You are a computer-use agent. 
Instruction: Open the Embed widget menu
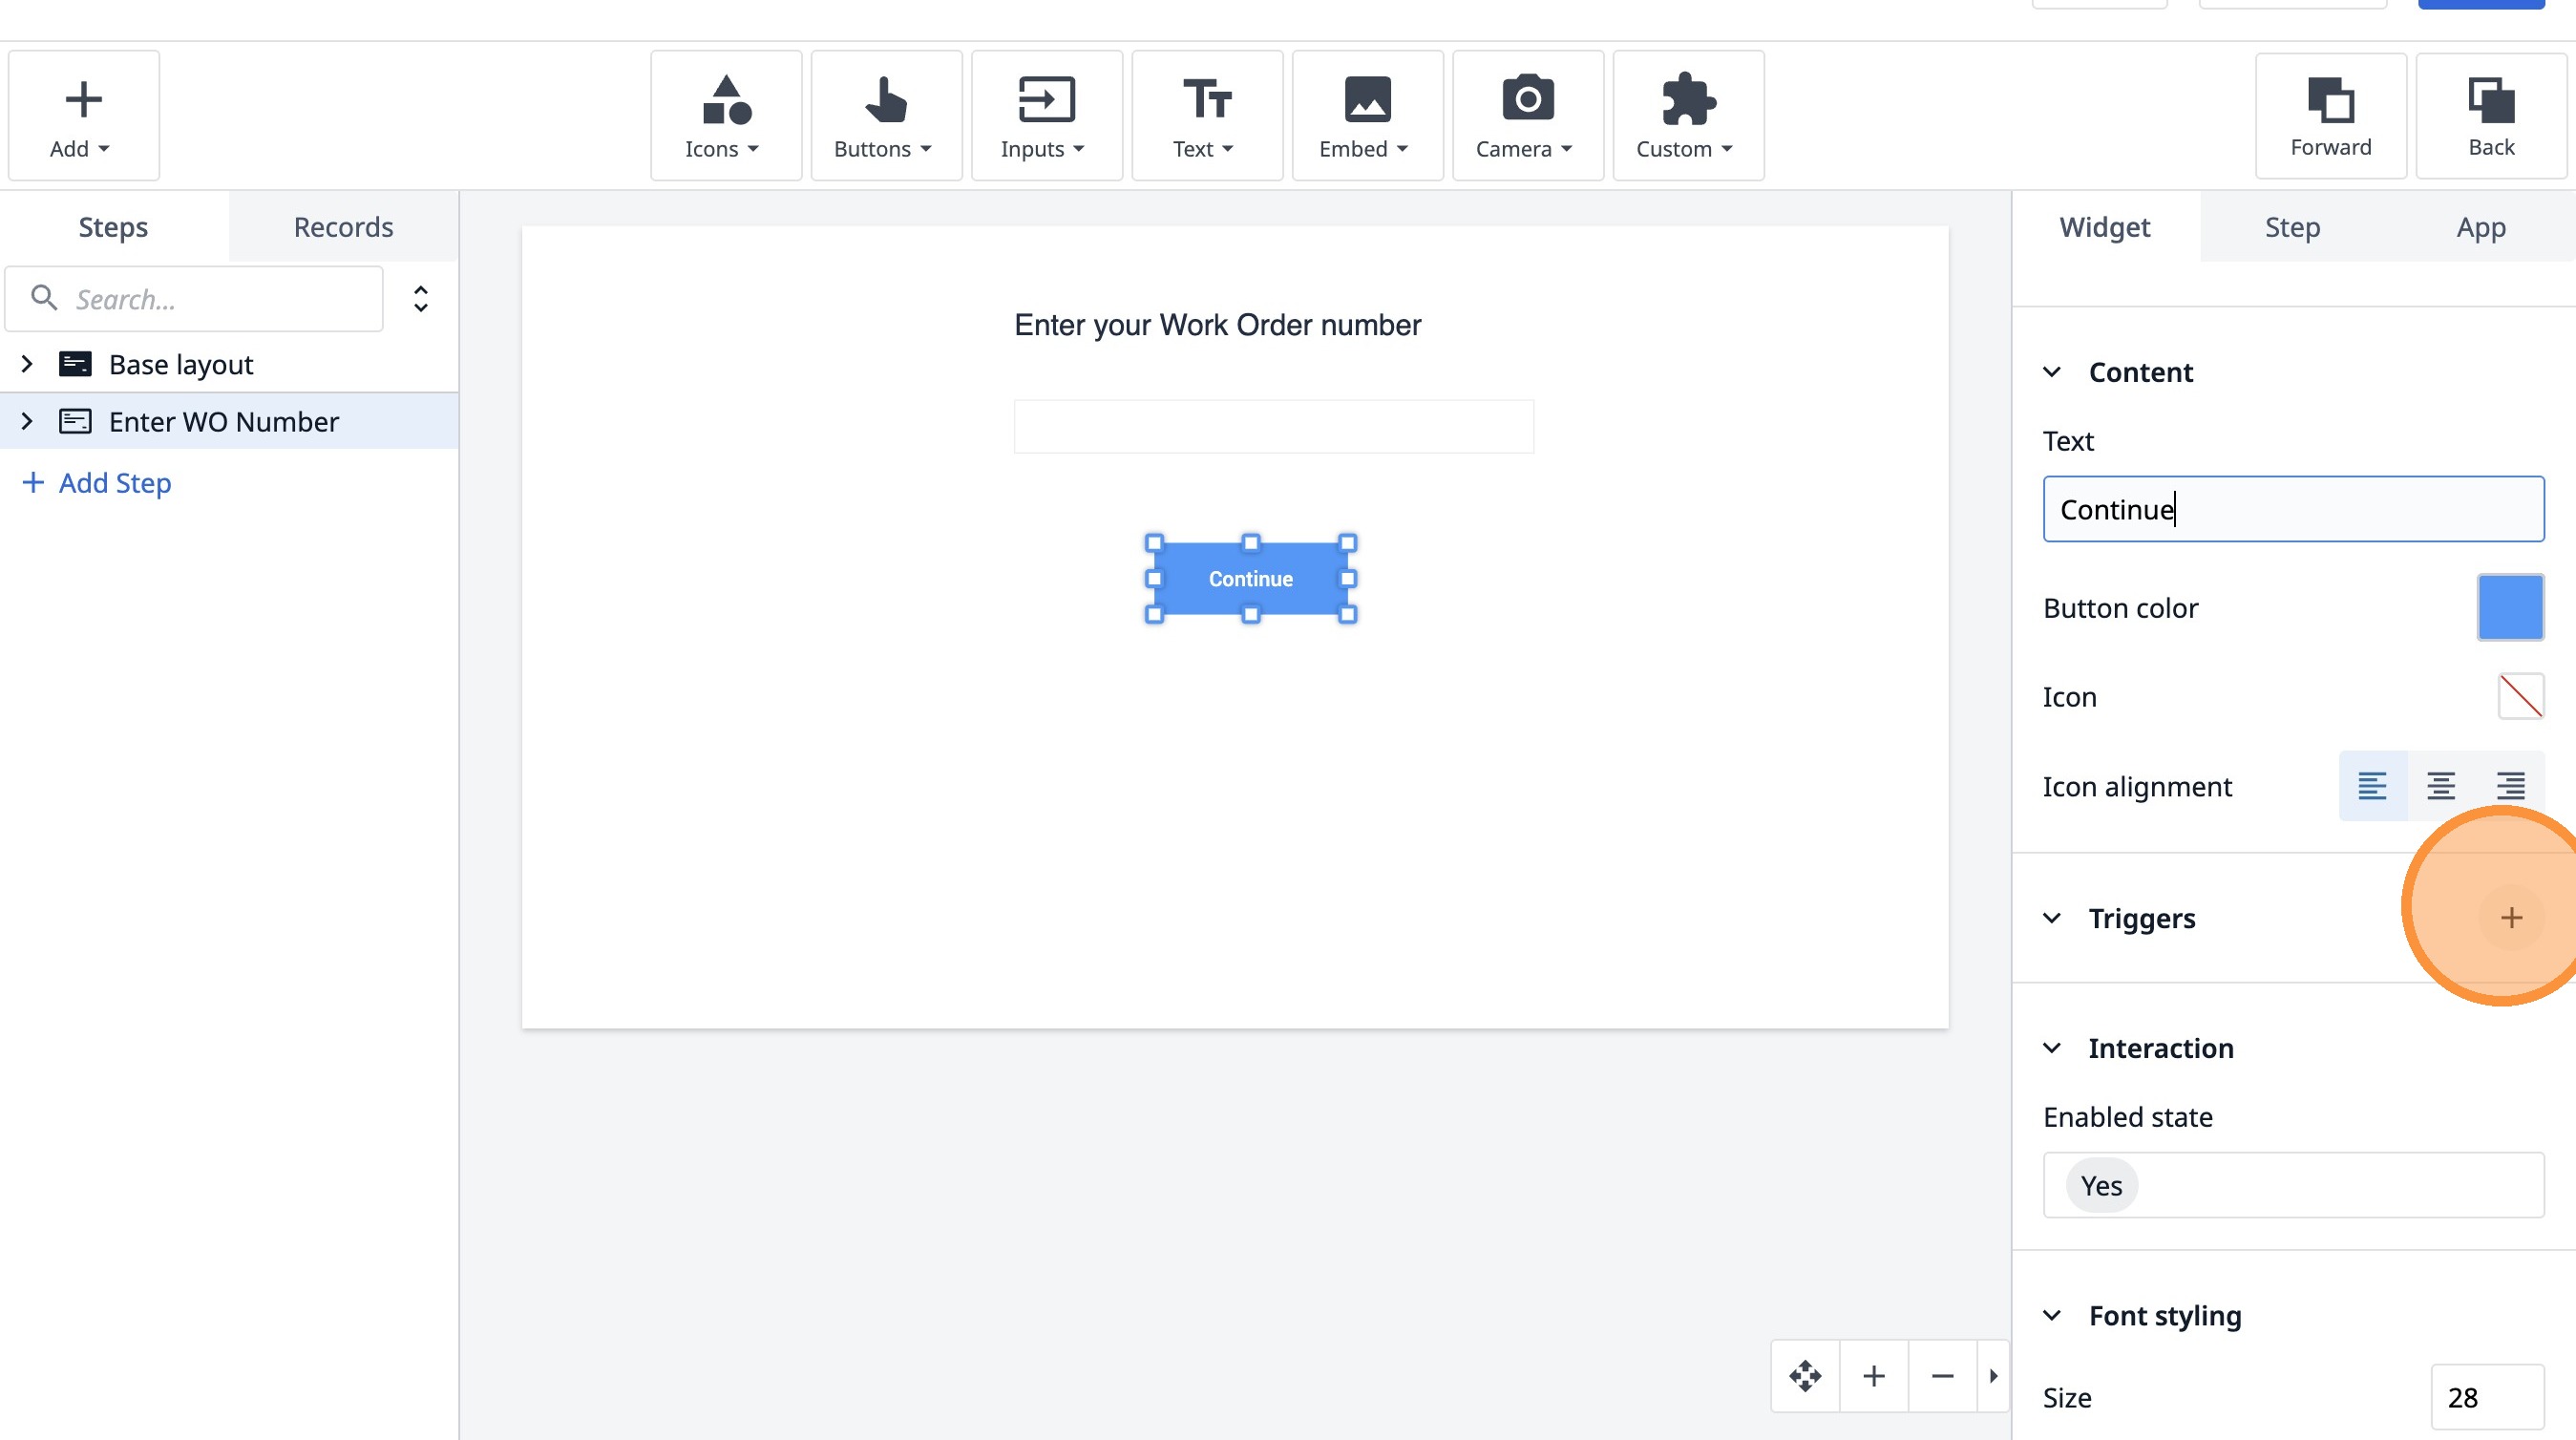(1366, 115)
